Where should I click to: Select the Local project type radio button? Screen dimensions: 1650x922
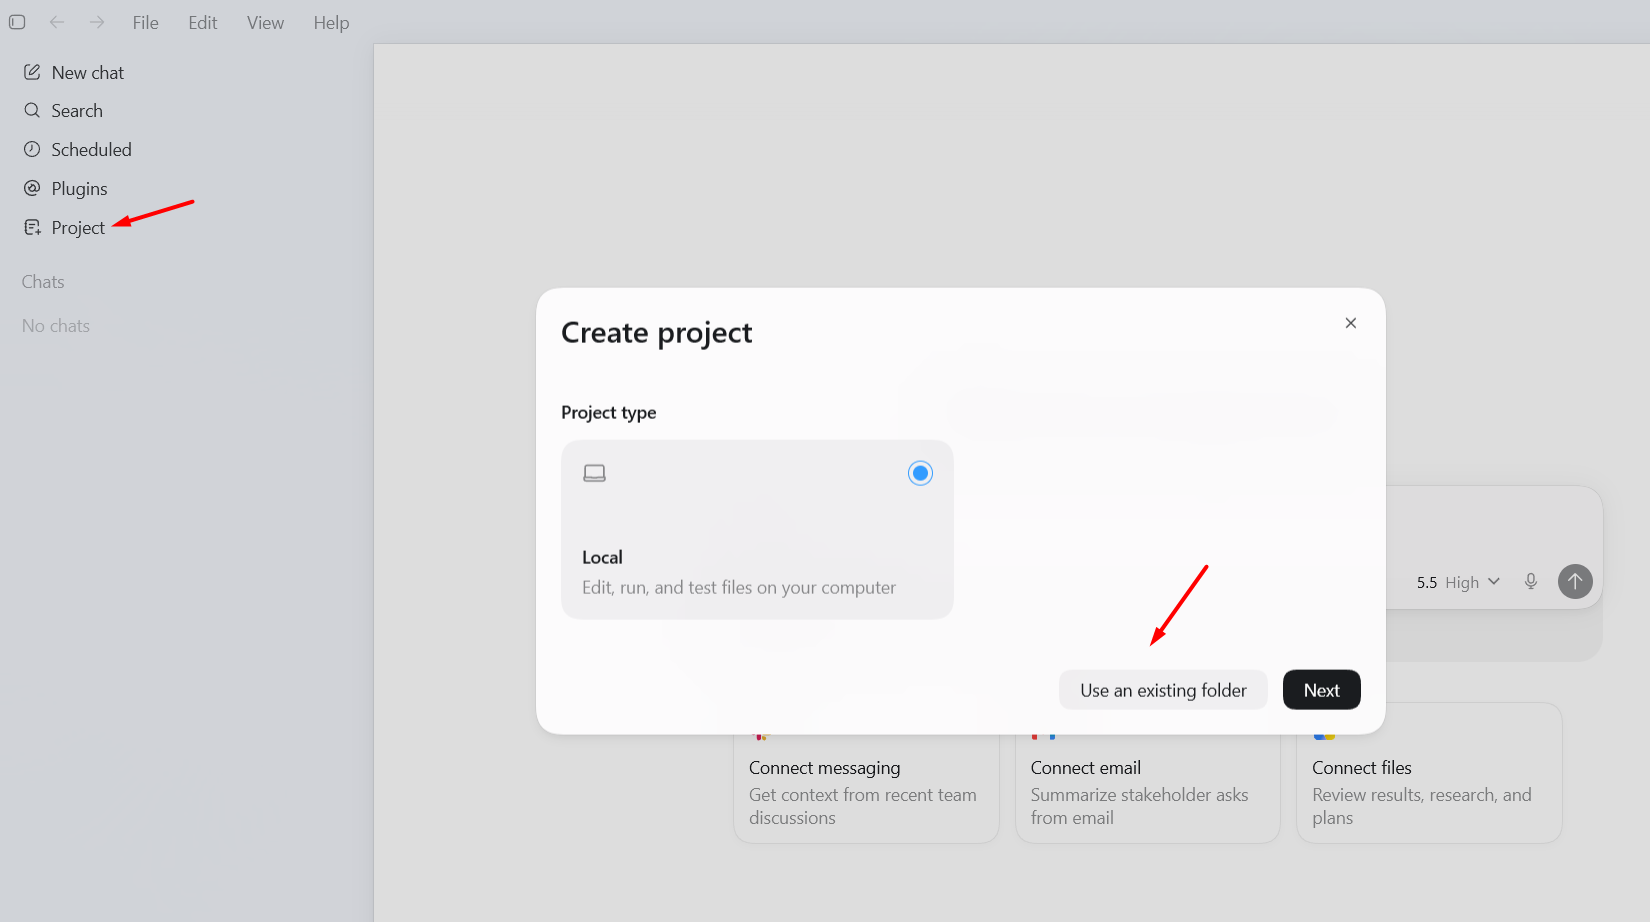click(x=920, y=473)
